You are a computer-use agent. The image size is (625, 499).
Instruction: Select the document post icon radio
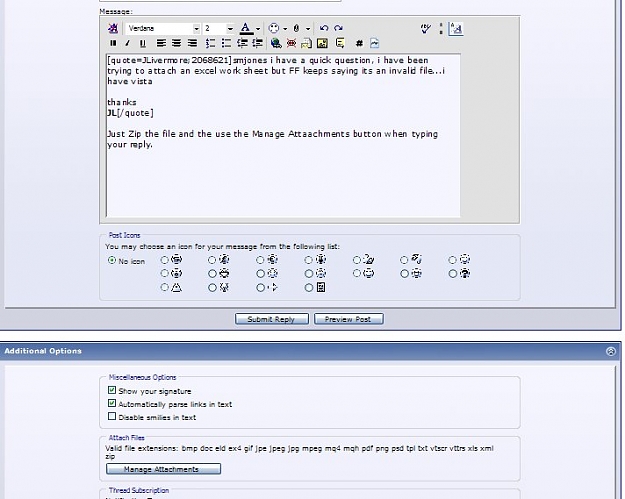tap(309, 287)
